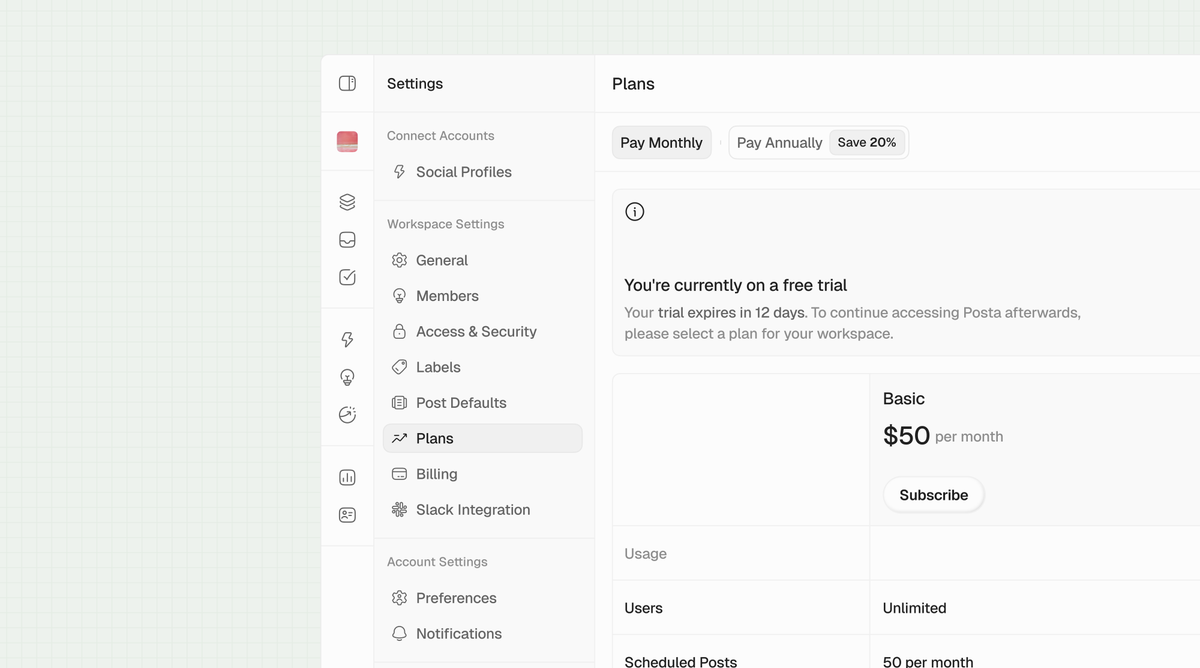Select Pay Monthly billing option

(x=661, y=143)
